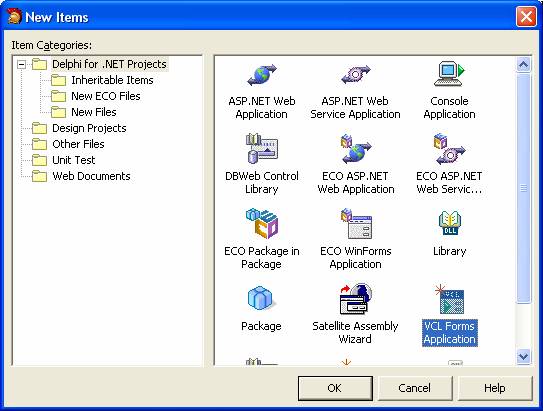Click the "ECO WinForms Application" label
This screenshot has width=543, height=411.
[356, 257]
